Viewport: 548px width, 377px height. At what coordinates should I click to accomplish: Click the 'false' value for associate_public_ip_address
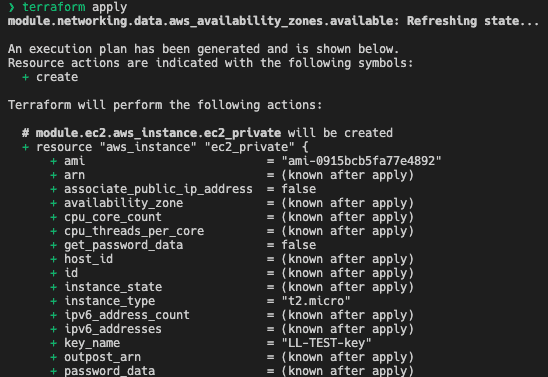coord(299,189)
